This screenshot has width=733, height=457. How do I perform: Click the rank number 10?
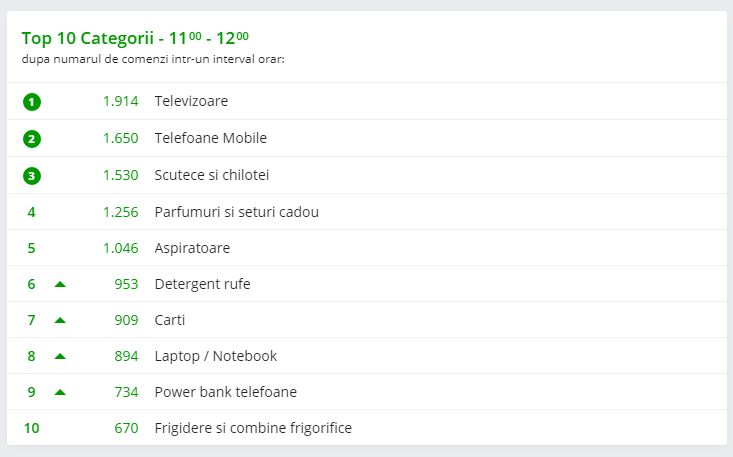pyautogui.click(x=32, y=428)
